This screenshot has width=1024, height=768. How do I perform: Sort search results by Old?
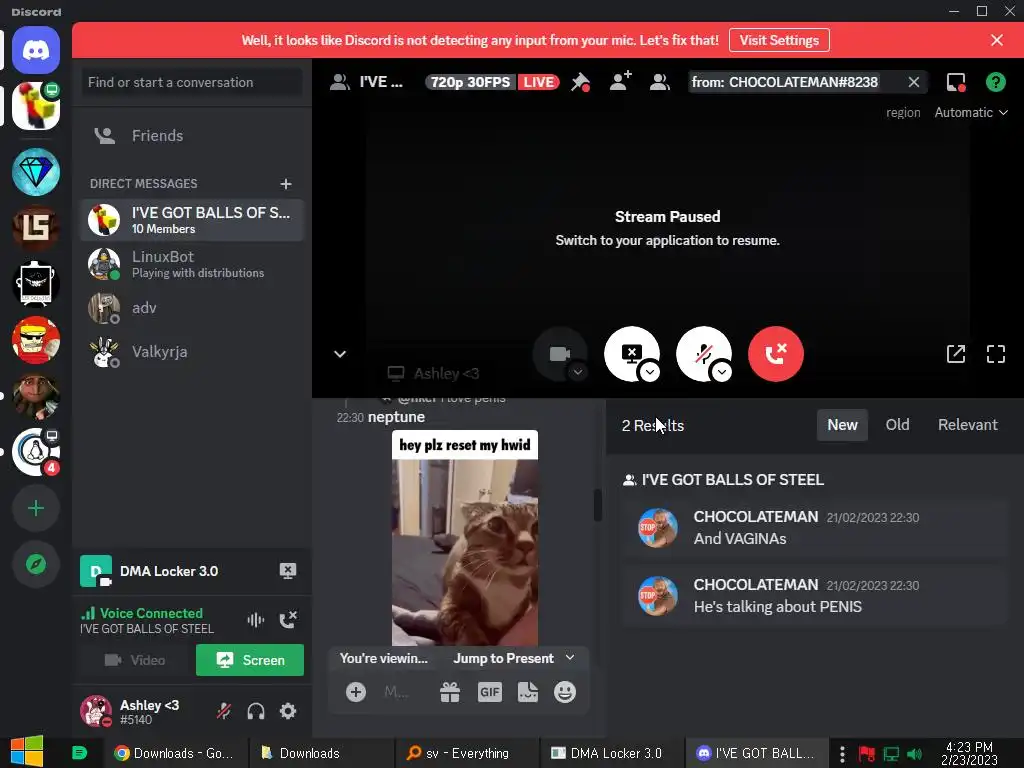897,425
